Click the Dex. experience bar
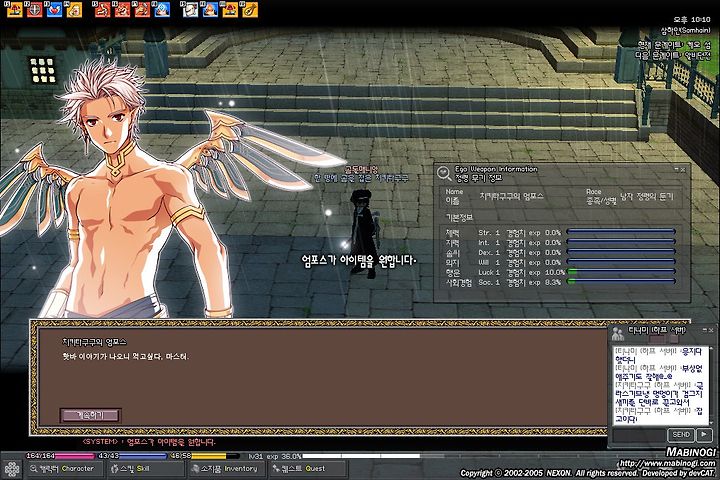The image size is (720, 480). click(621, 252)
